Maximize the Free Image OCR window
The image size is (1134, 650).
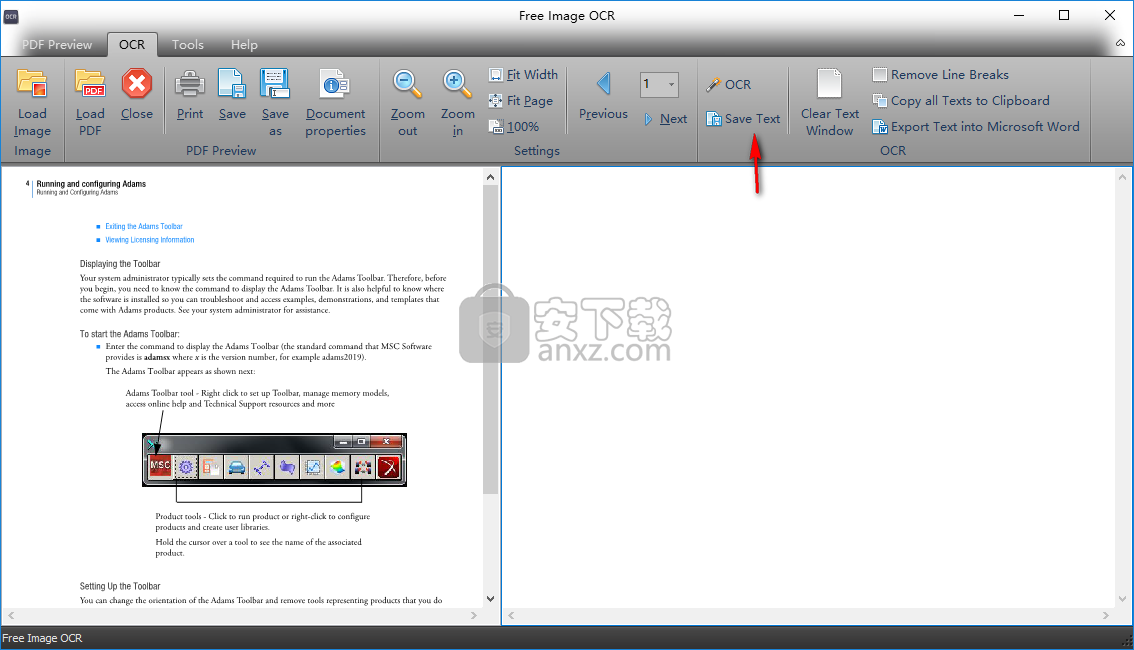[1064, 15]
